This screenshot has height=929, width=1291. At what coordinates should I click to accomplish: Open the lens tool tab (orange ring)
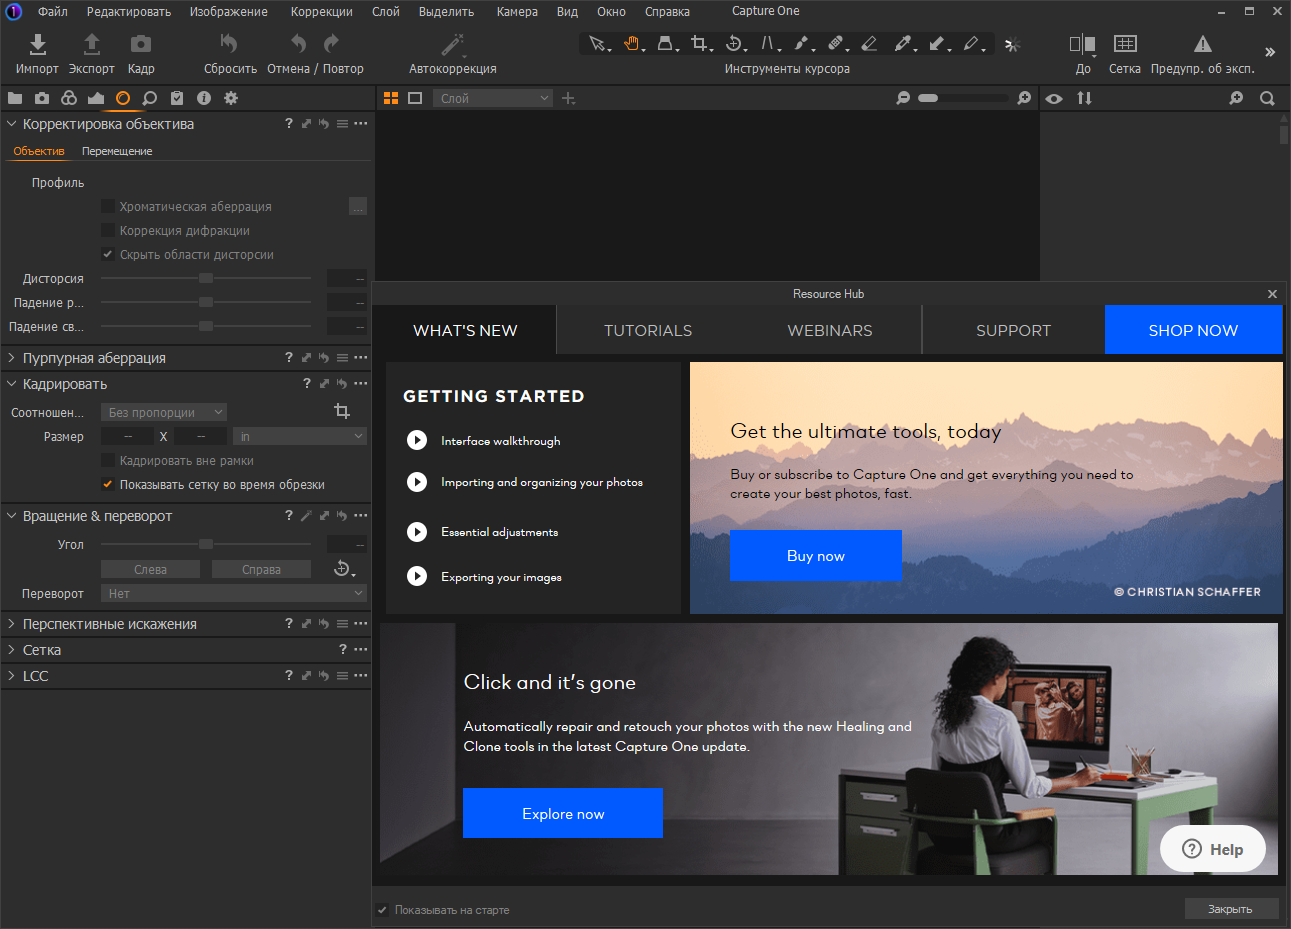123,98
